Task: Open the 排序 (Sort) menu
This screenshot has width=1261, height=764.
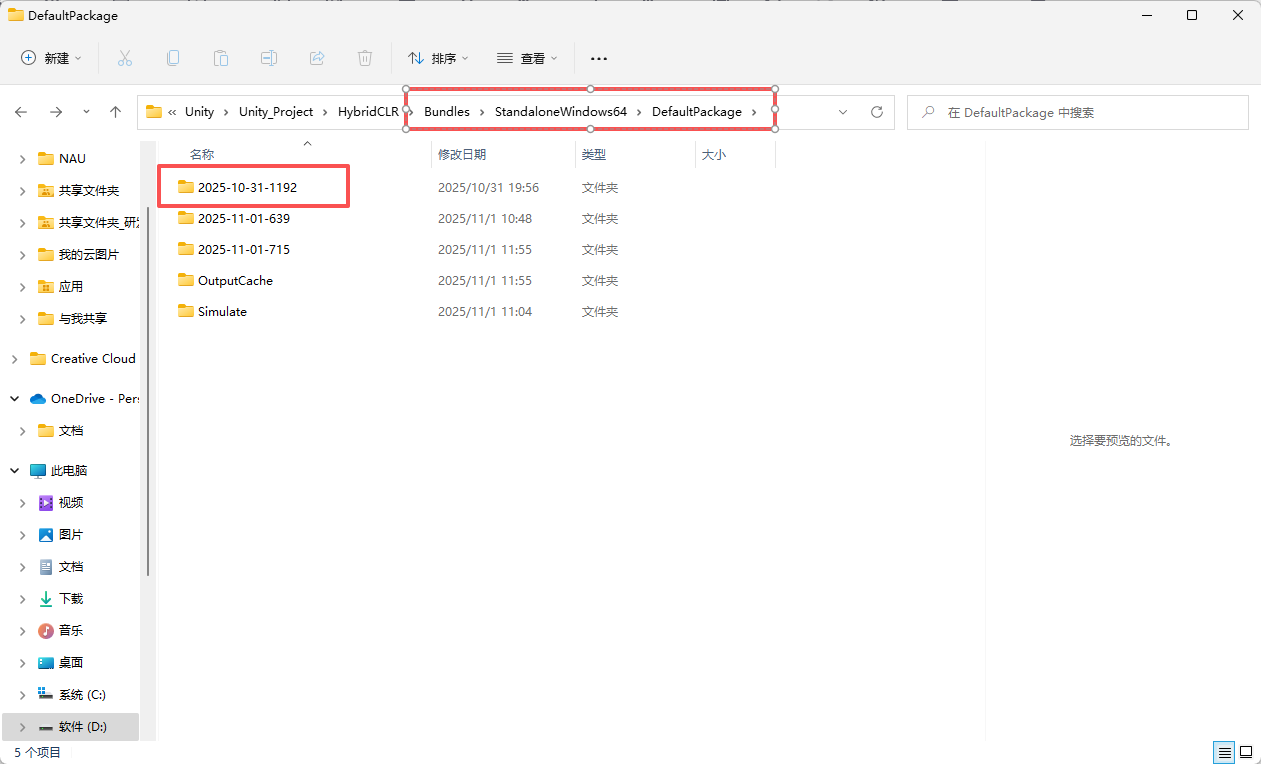Action: pyautogui.click(x=439, y=58)
